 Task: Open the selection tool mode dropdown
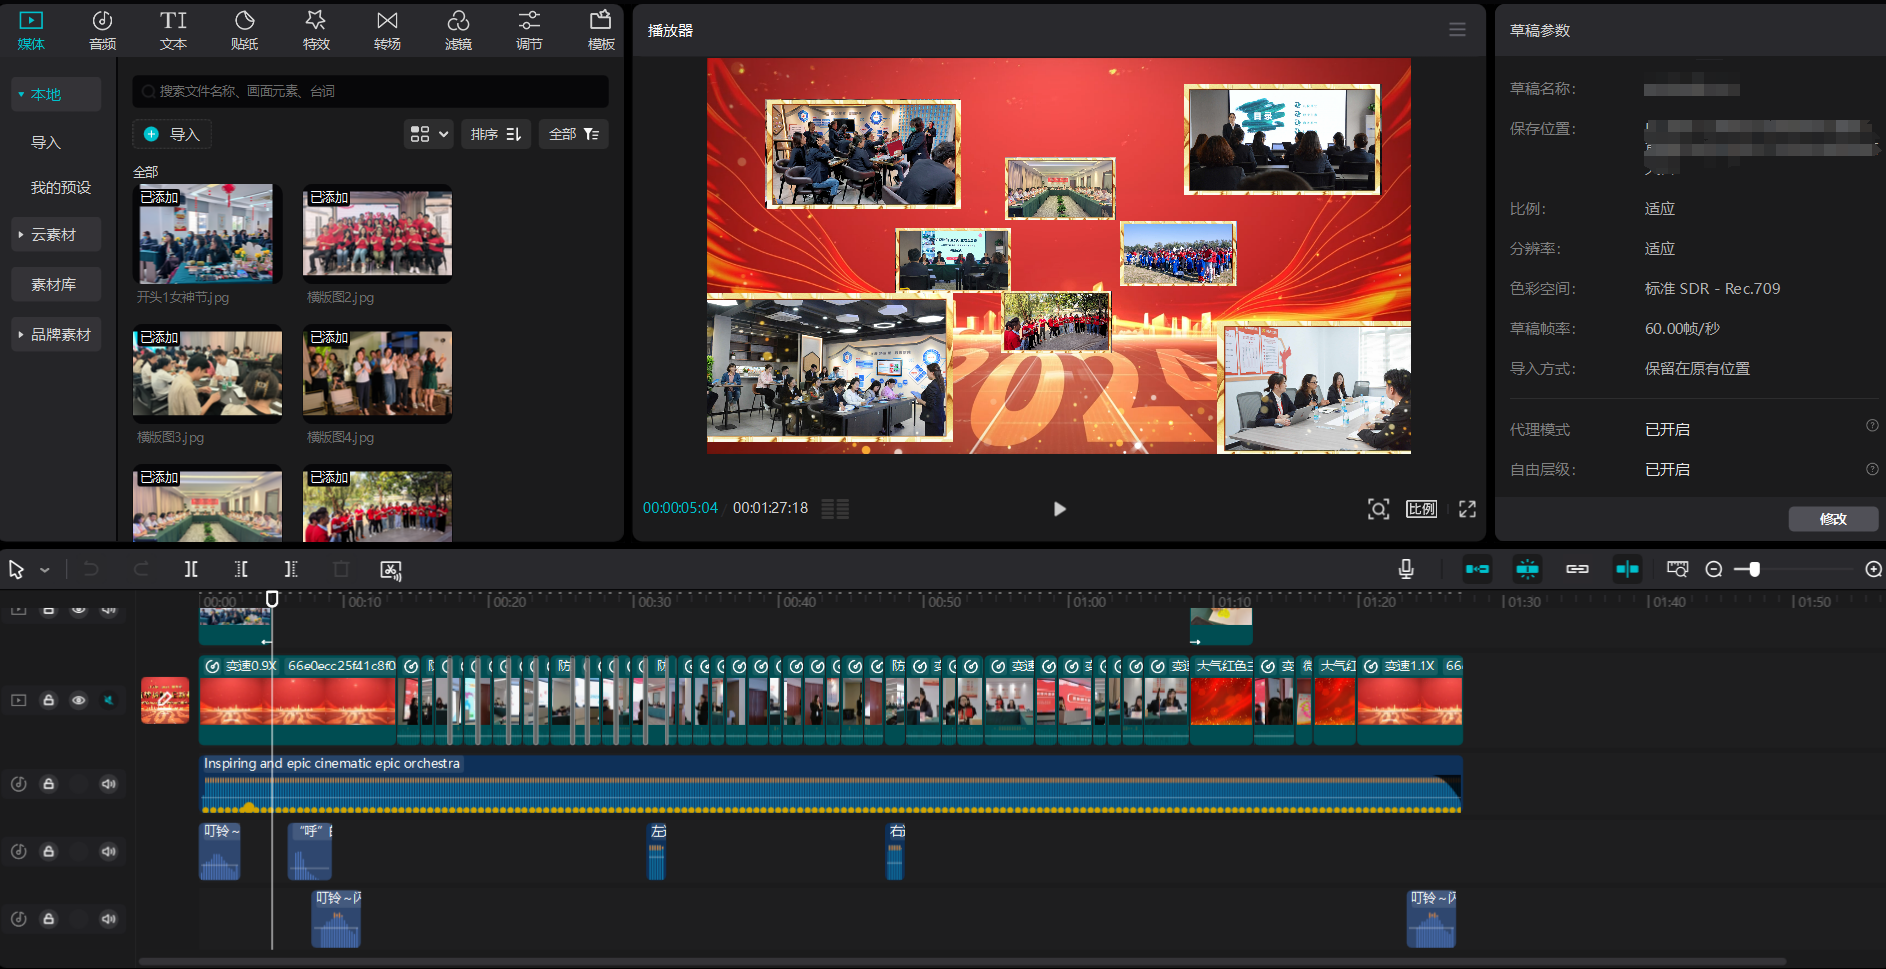pos(44,570)
